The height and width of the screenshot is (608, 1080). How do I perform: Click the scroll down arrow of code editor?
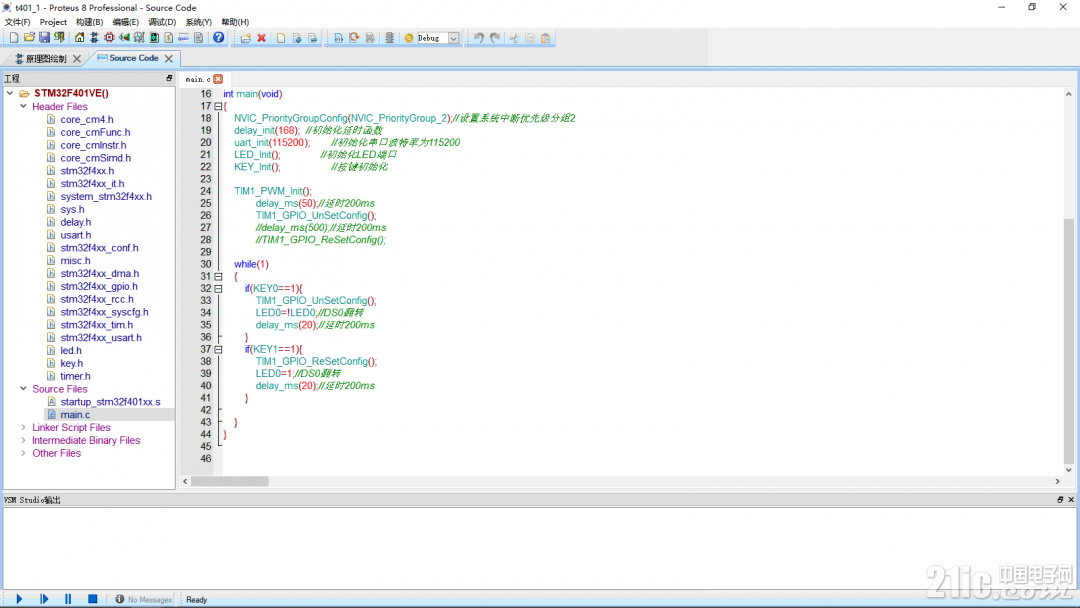(1068, 470)
